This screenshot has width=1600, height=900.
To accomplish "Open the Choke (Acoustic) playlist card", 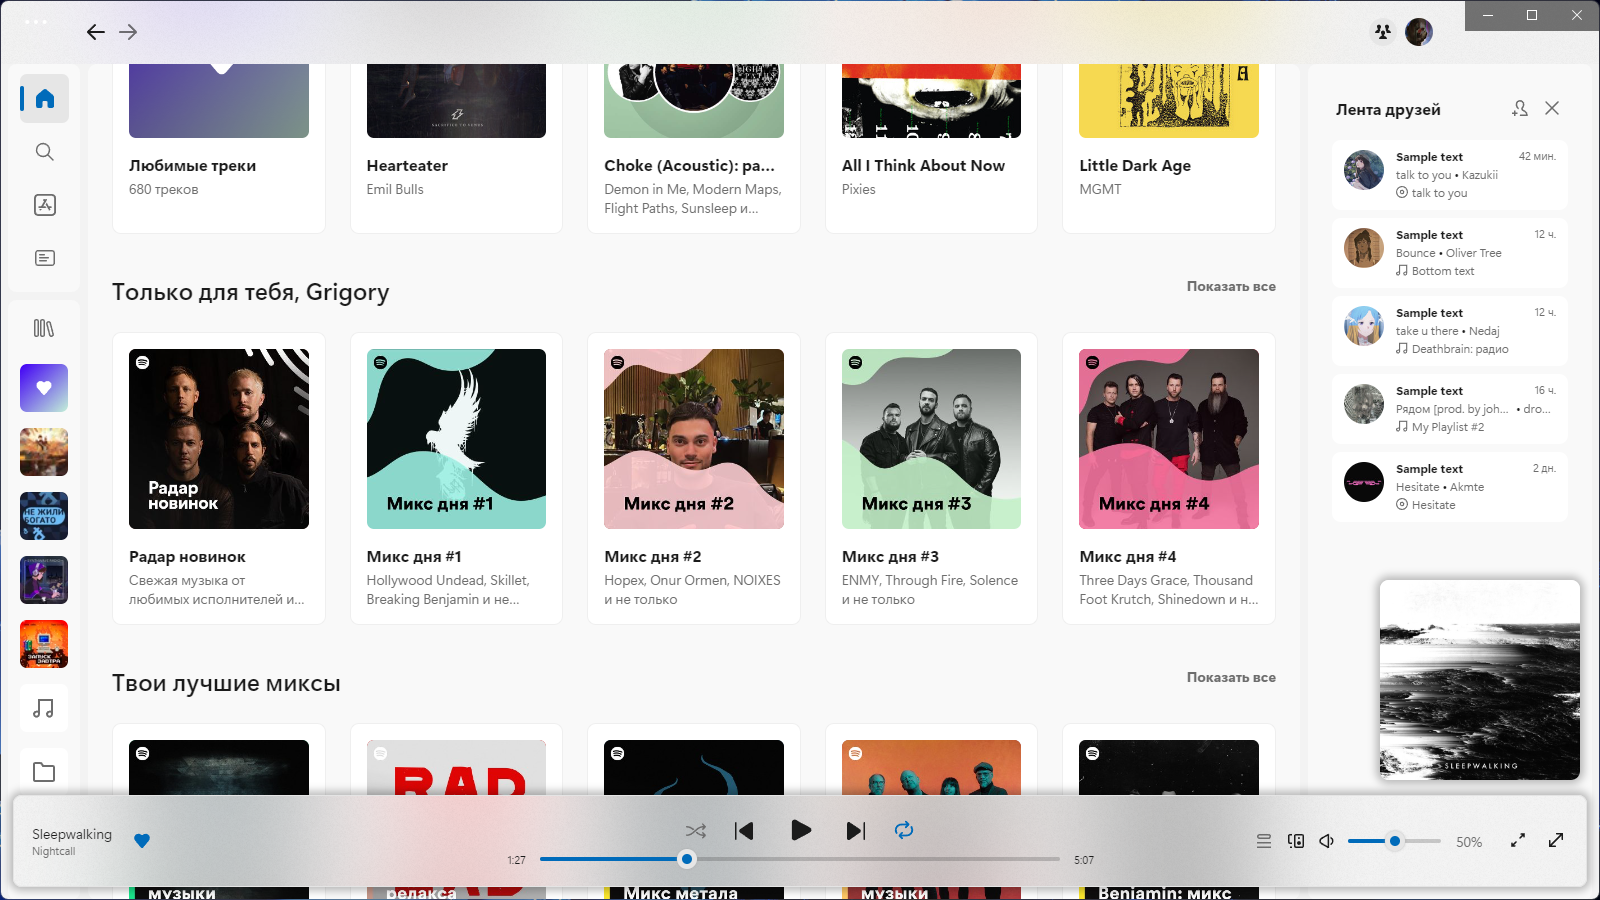I will click(694, 149).
